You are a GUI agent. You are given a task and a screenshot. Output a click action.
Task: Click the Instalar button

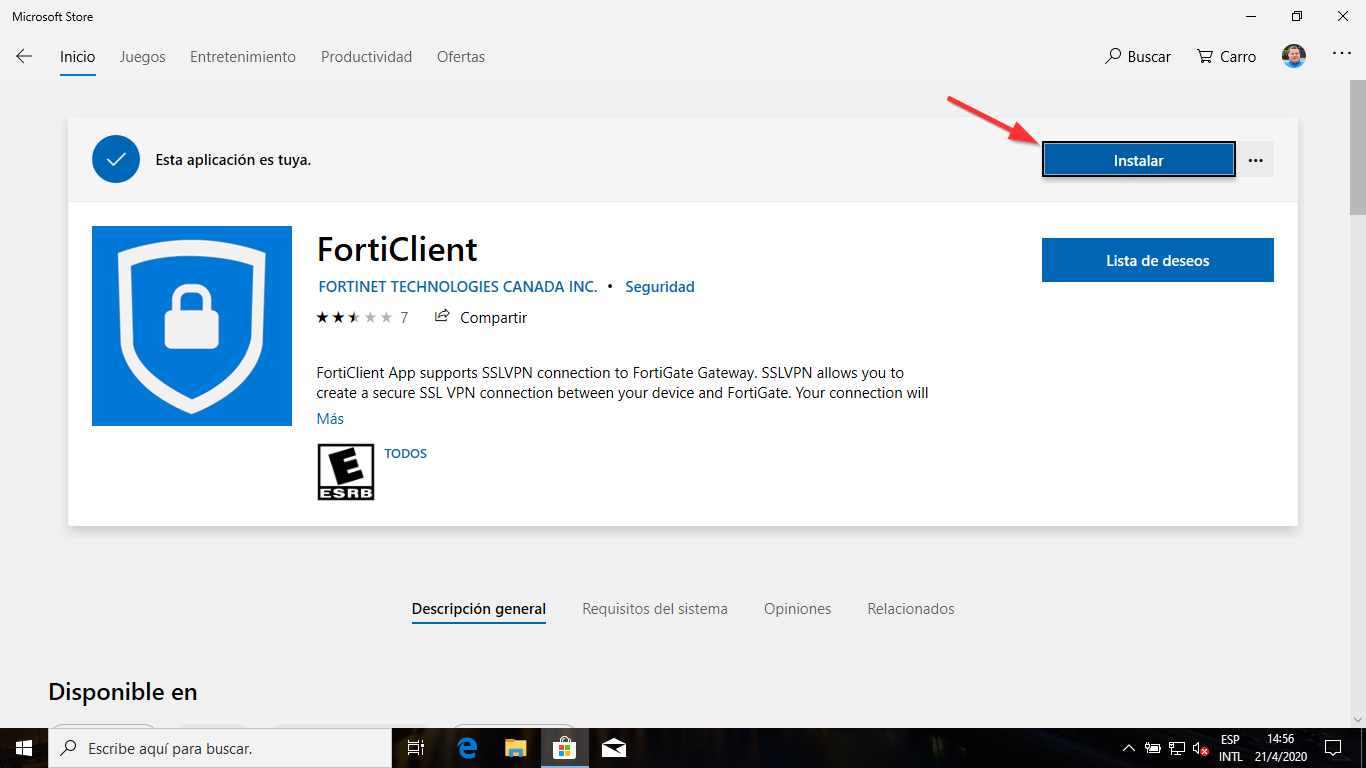pos(1138,158)
